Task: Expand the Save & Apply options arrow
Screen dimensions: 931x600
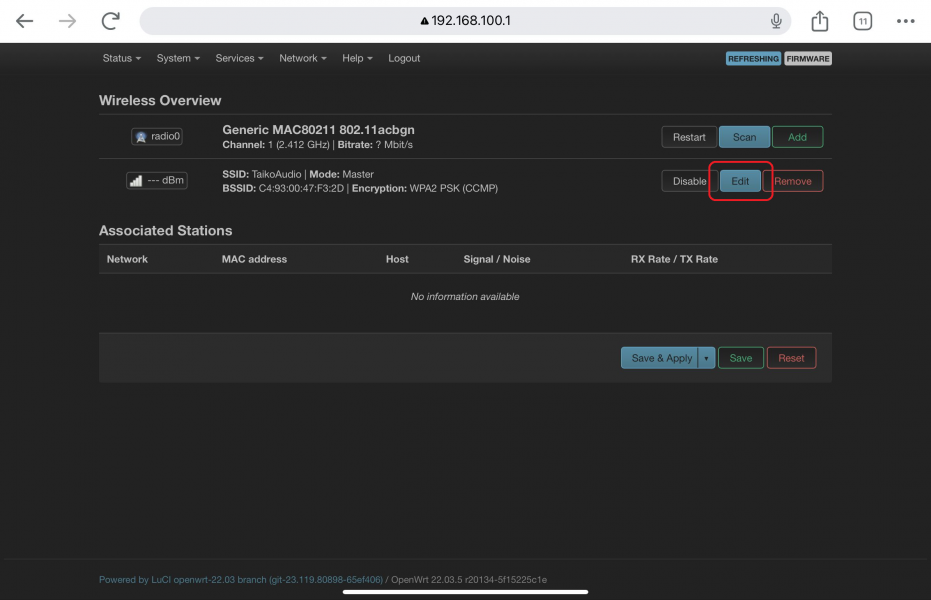Action: point(706,357)
